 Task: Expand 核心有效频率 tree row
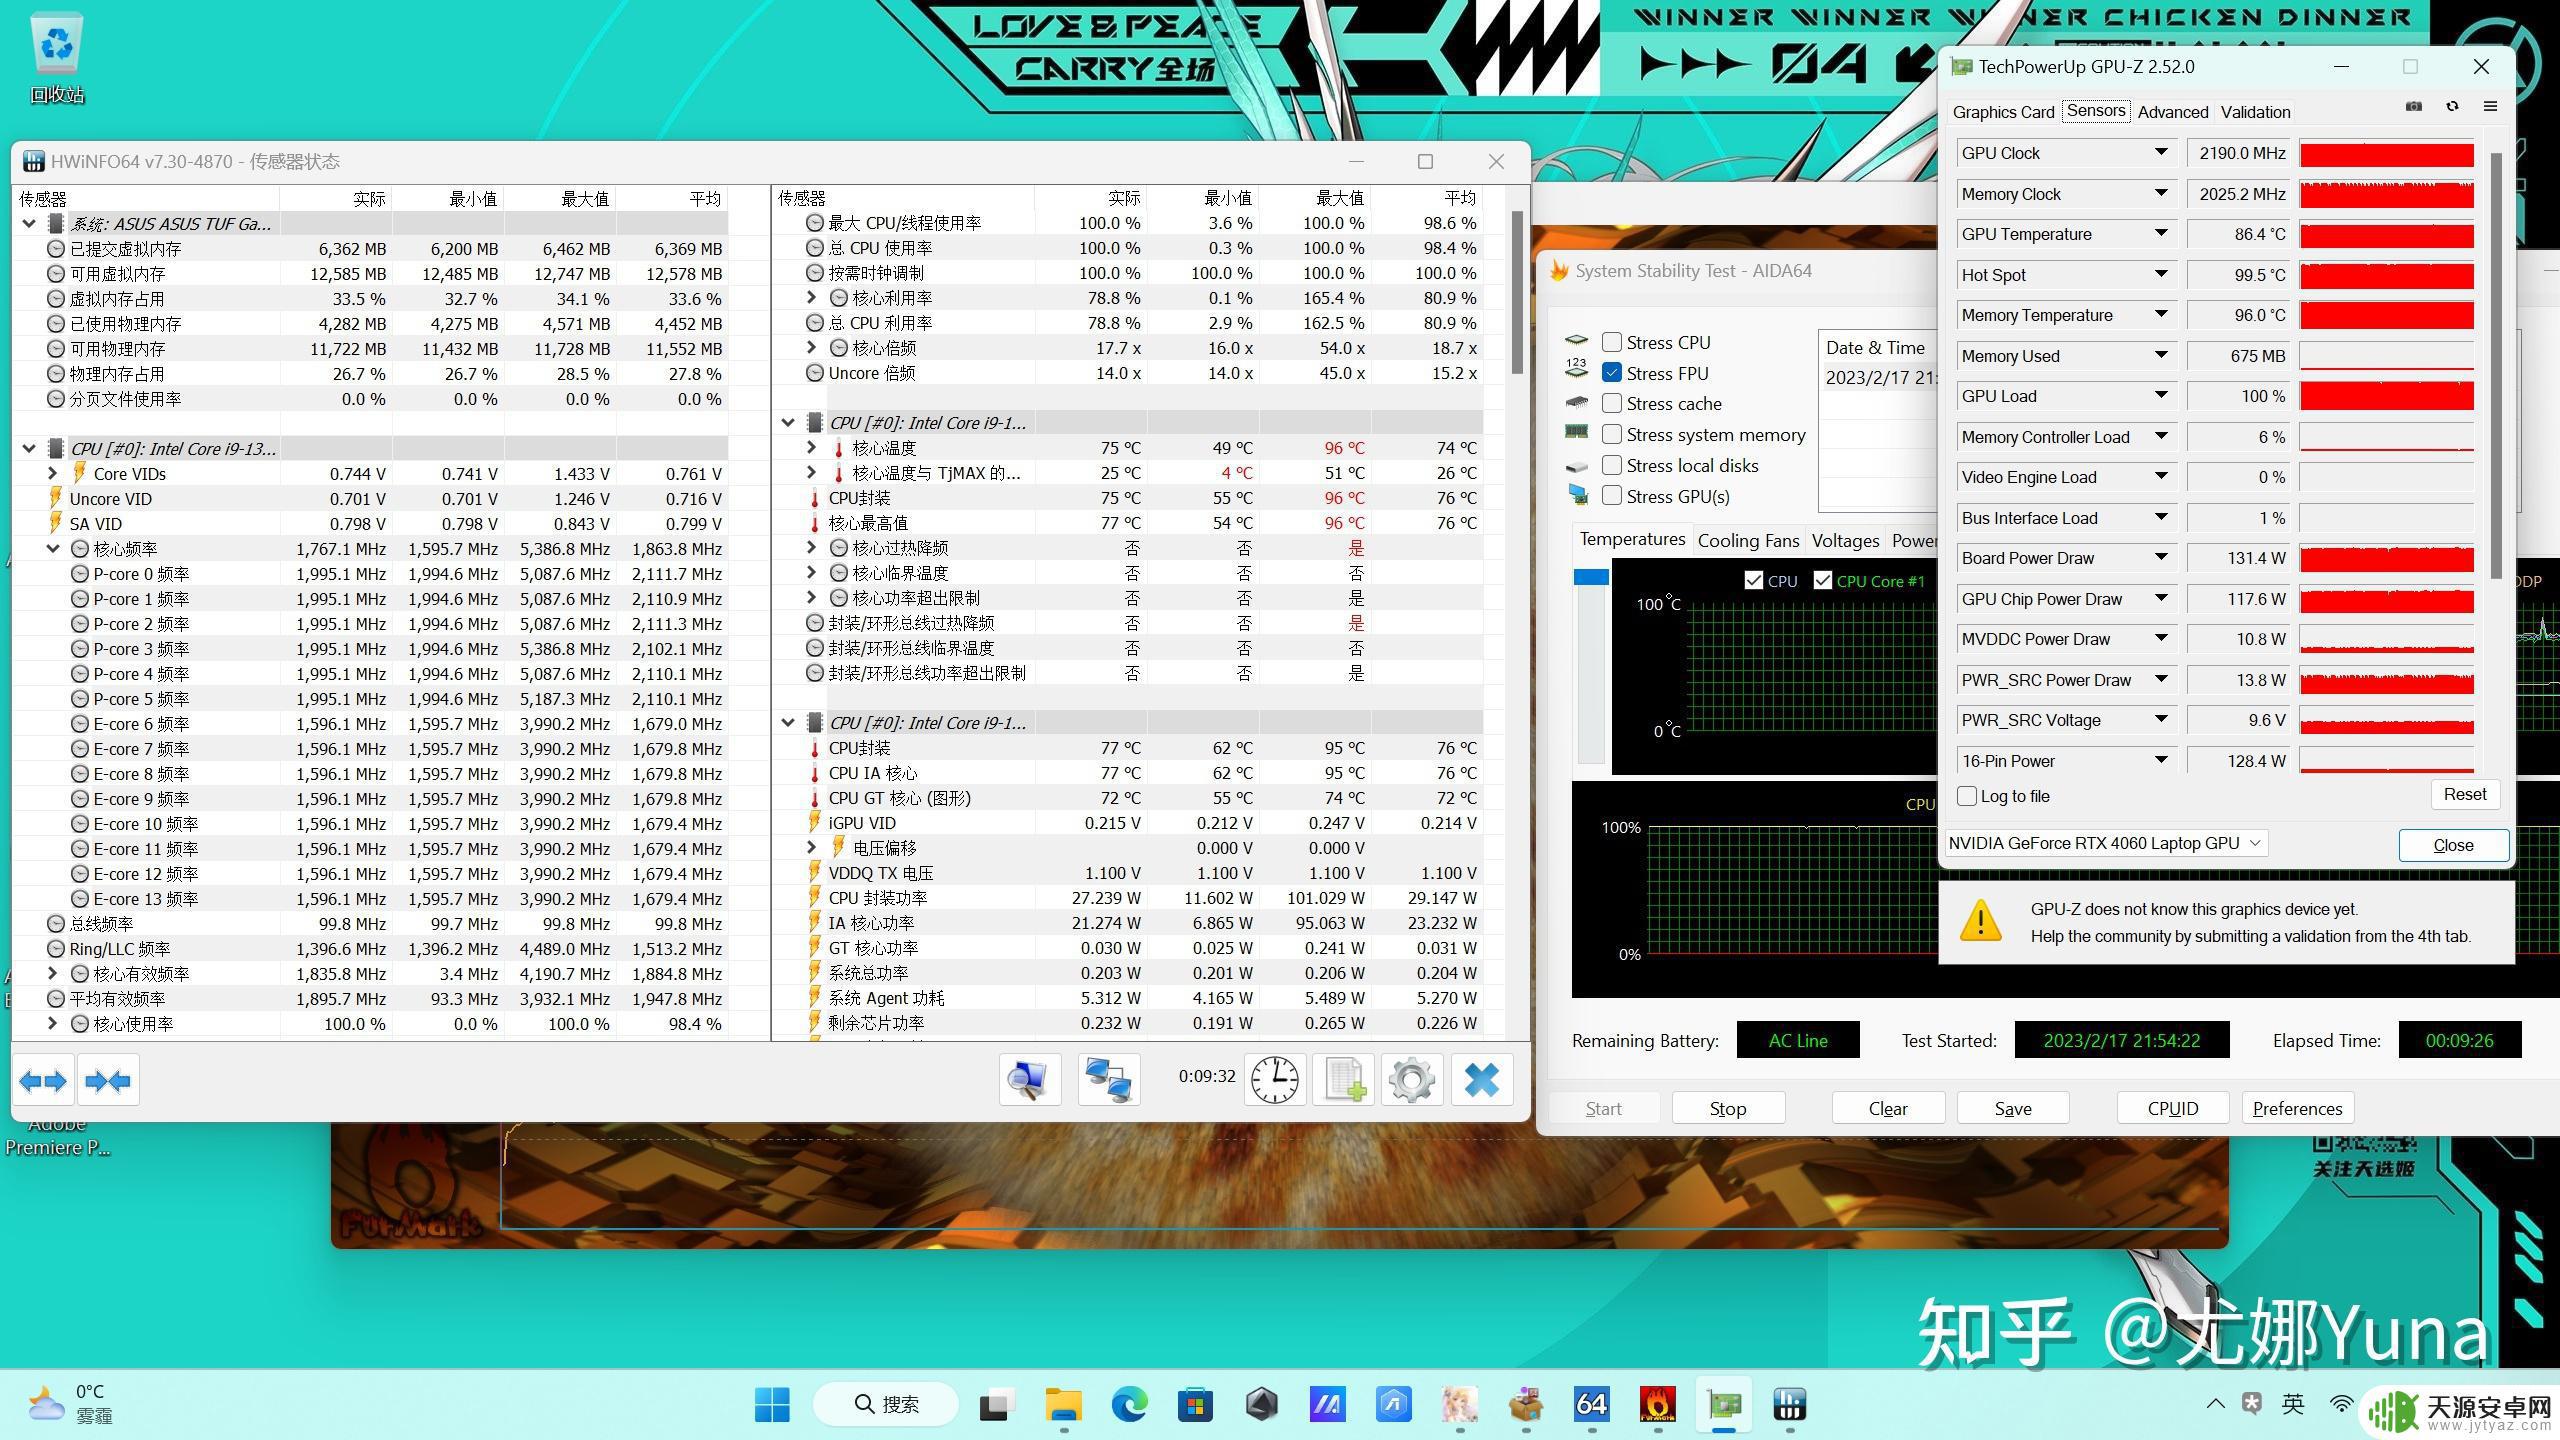click(x=52, y=973)
